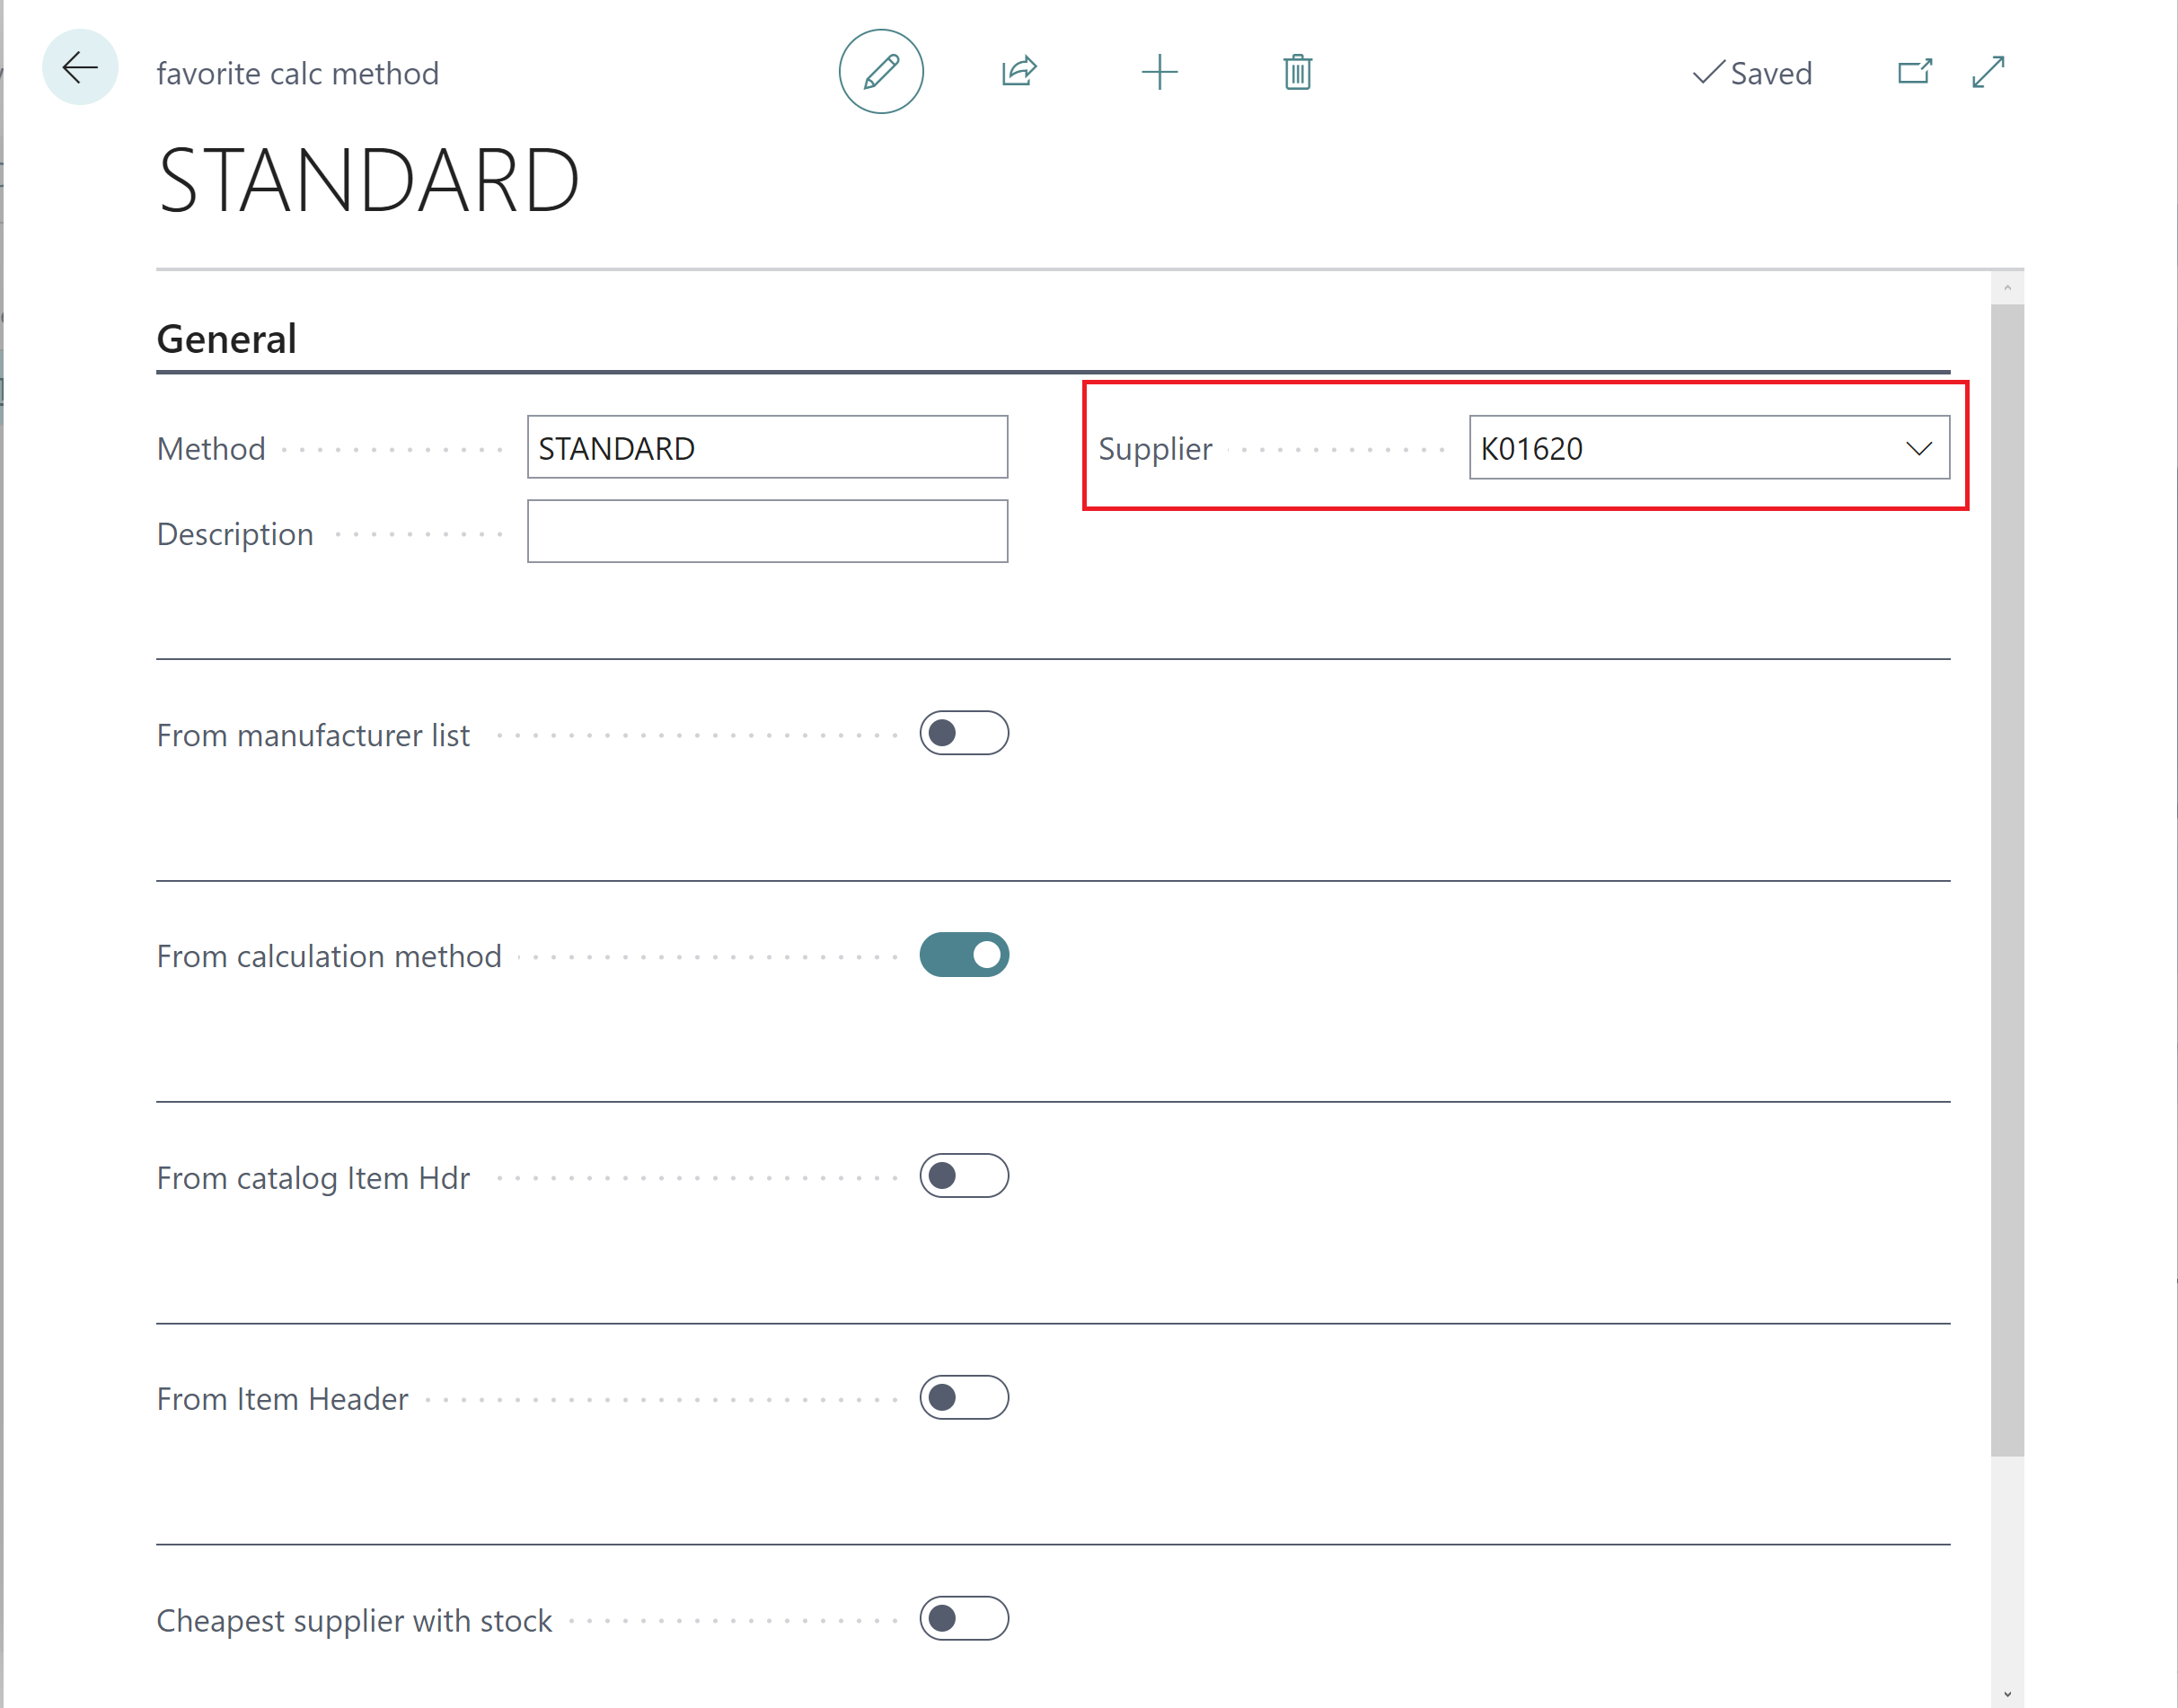The width and height of the screenshot is (2178, 1708).
Task: Open the Supplier dropdown arrow
Action: coord(1918,448)
